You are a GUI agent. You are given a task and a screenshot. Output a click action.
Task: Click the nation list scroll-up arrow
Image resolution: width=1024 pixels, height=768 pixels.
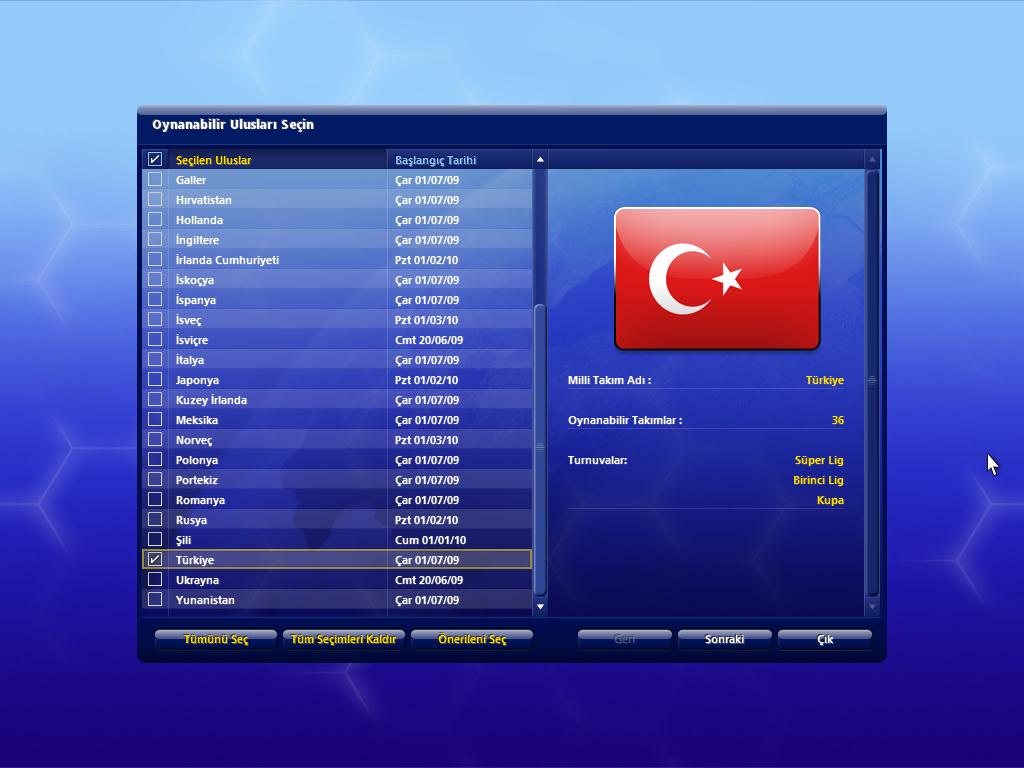point(540,159)
